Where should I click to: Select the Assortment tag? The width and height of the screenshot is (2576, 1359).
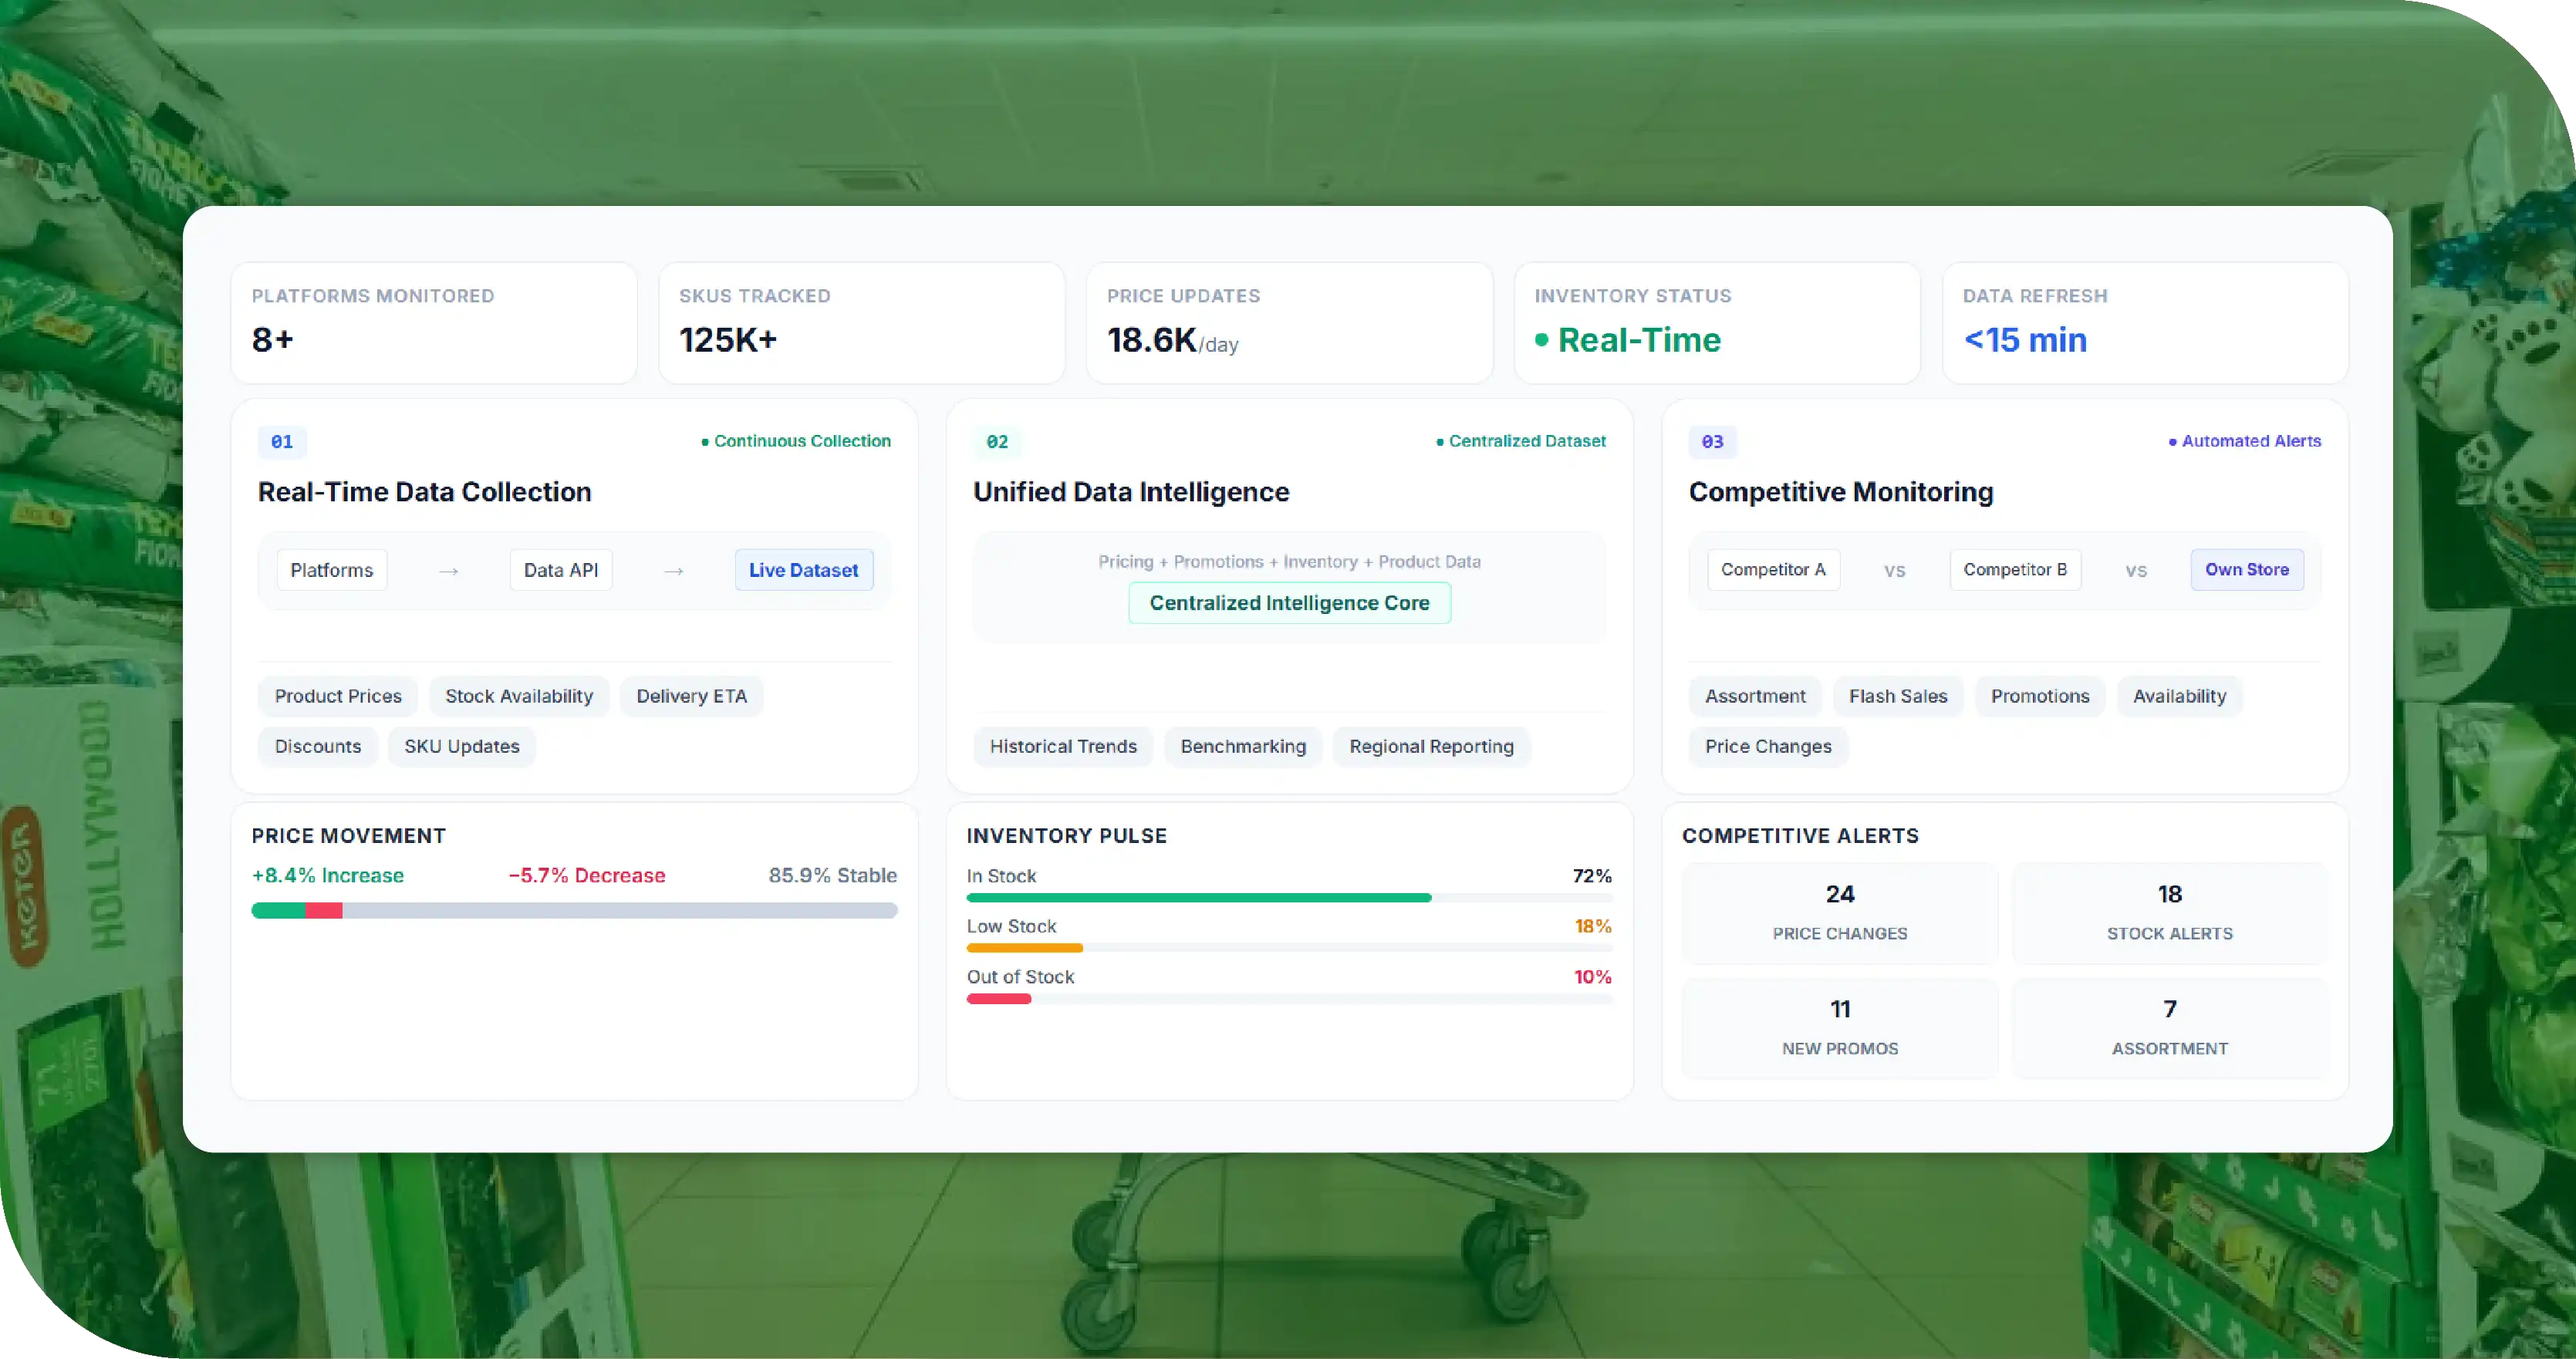click(x=1755, y=696)
